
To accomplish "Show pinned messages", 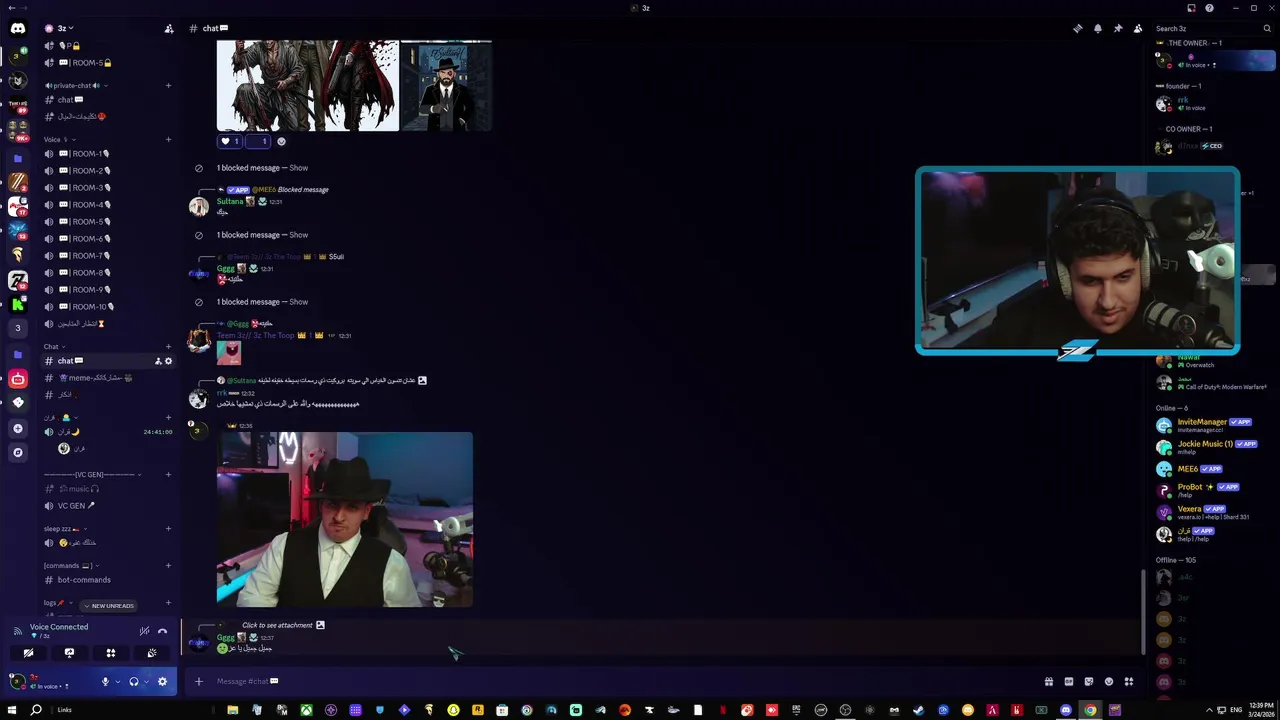I will tap(1117, 28).
